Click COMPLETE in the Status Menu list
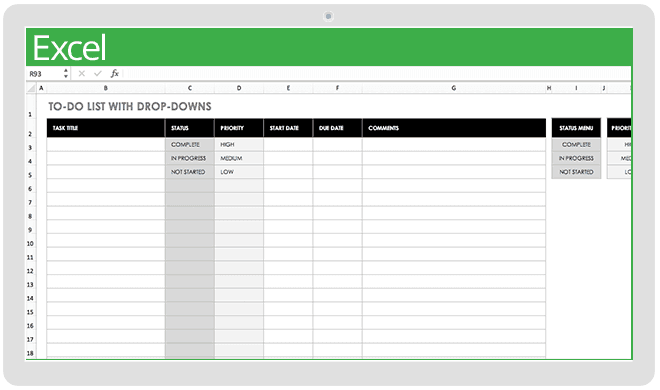Image resolution: width=660 pixels, height=390 pixels. (576, 144)
